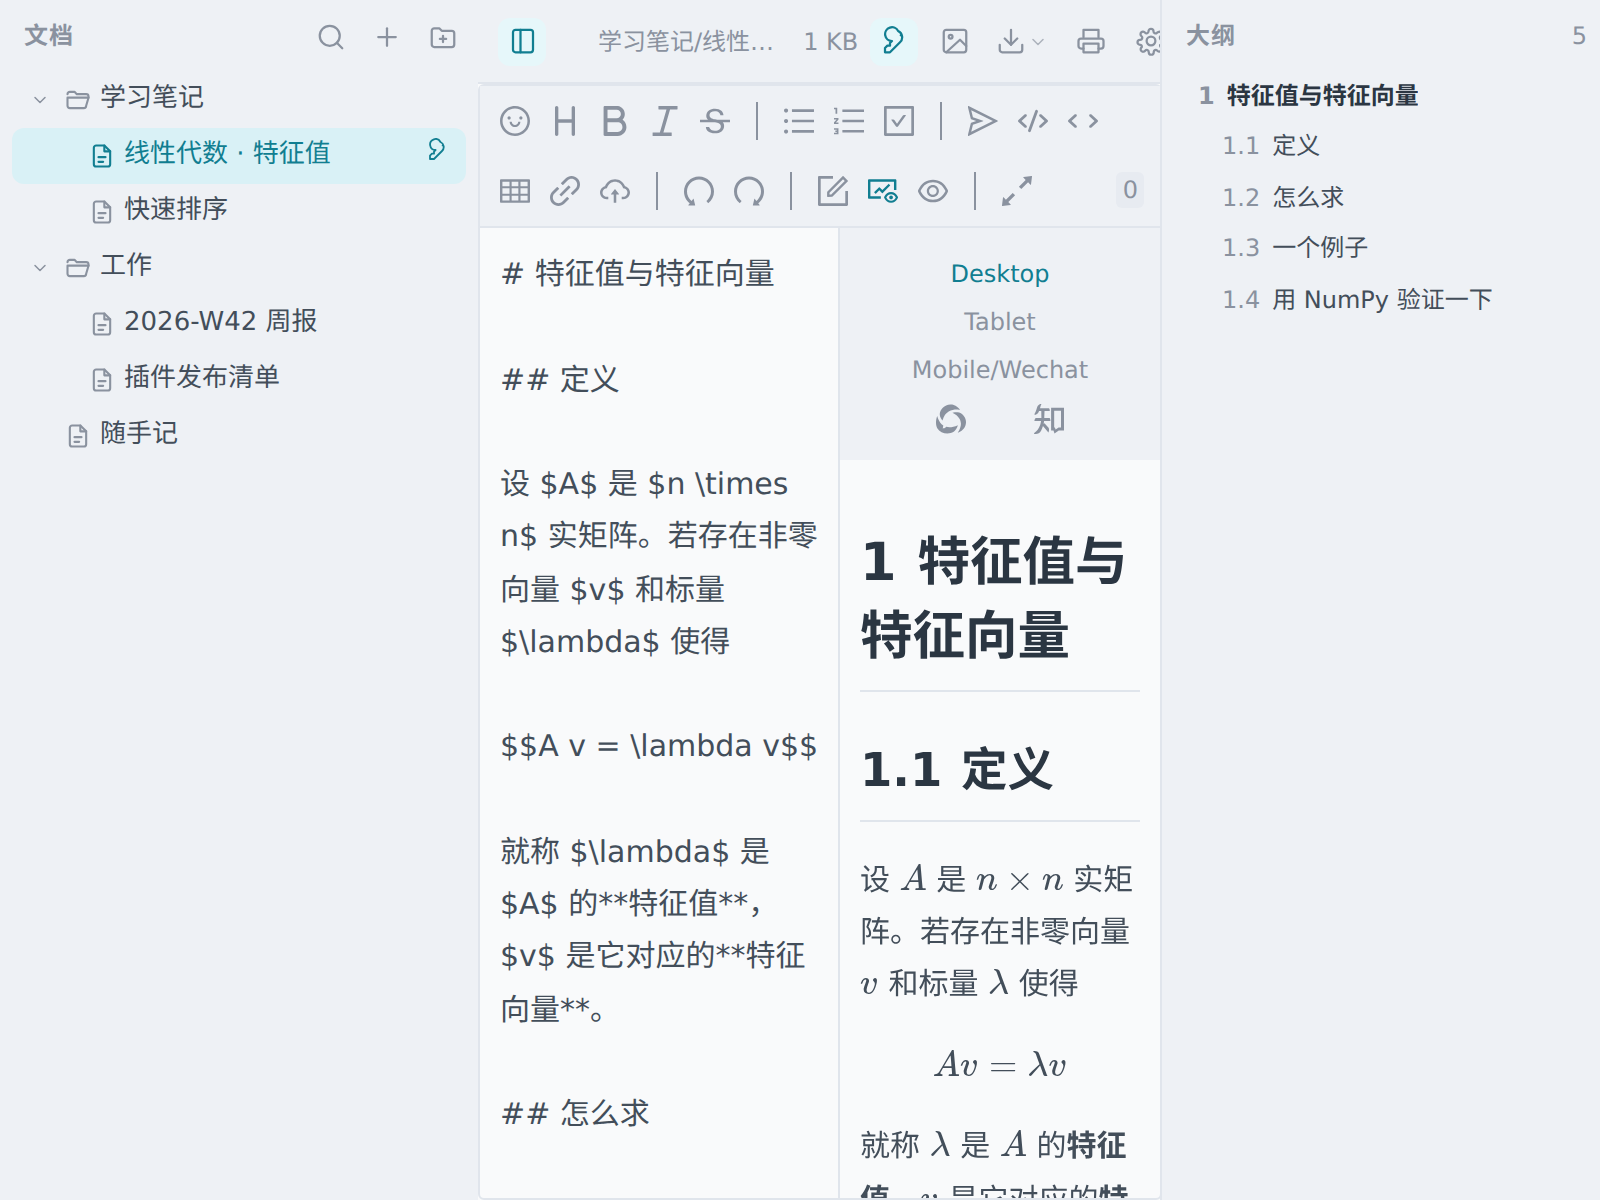Jump to outline 1.4 用 NumPy 验证一下

click(x=1357, y=300)
